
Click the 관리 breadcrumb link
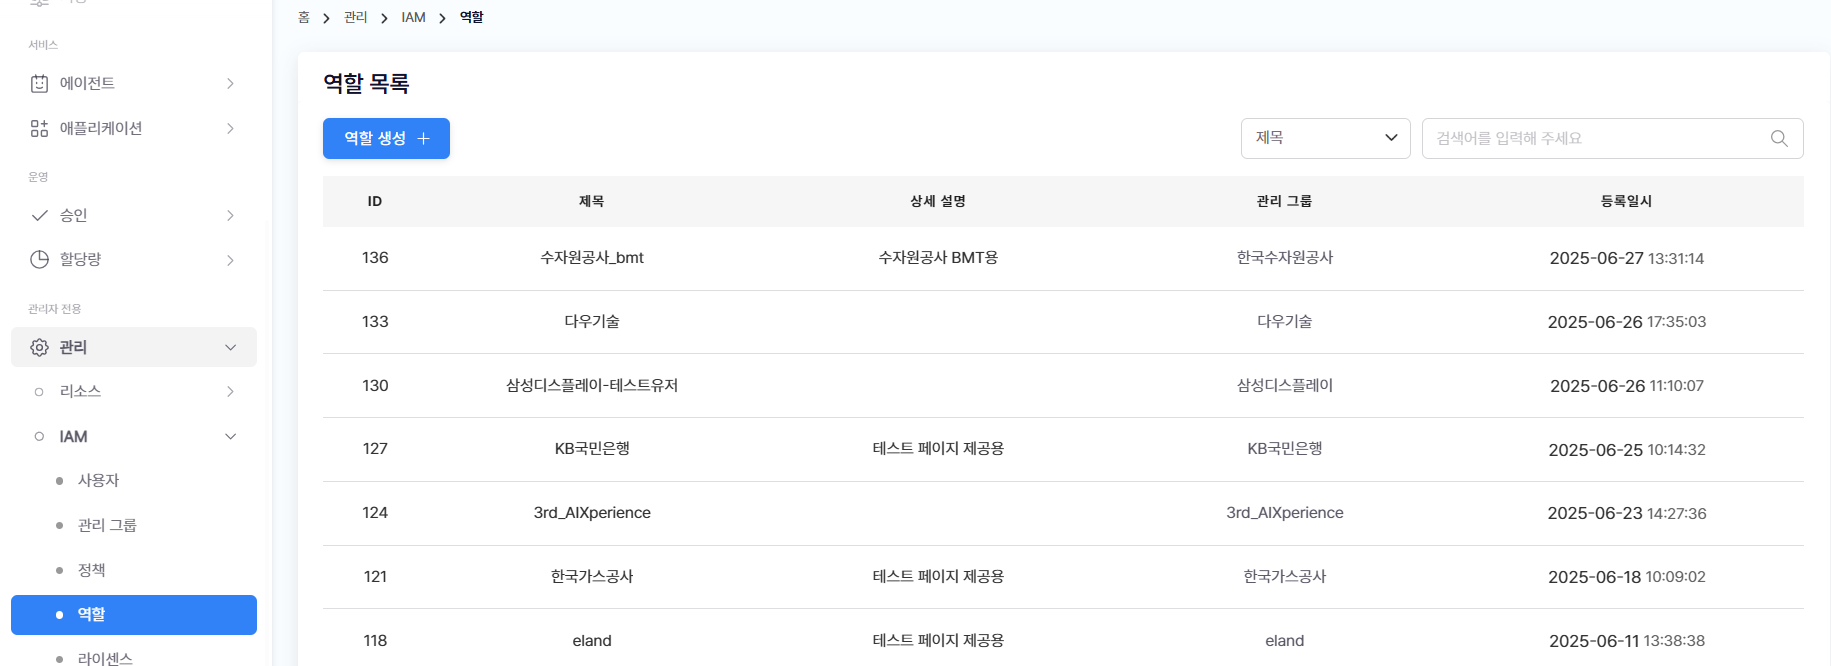click(x=355, y=18)
